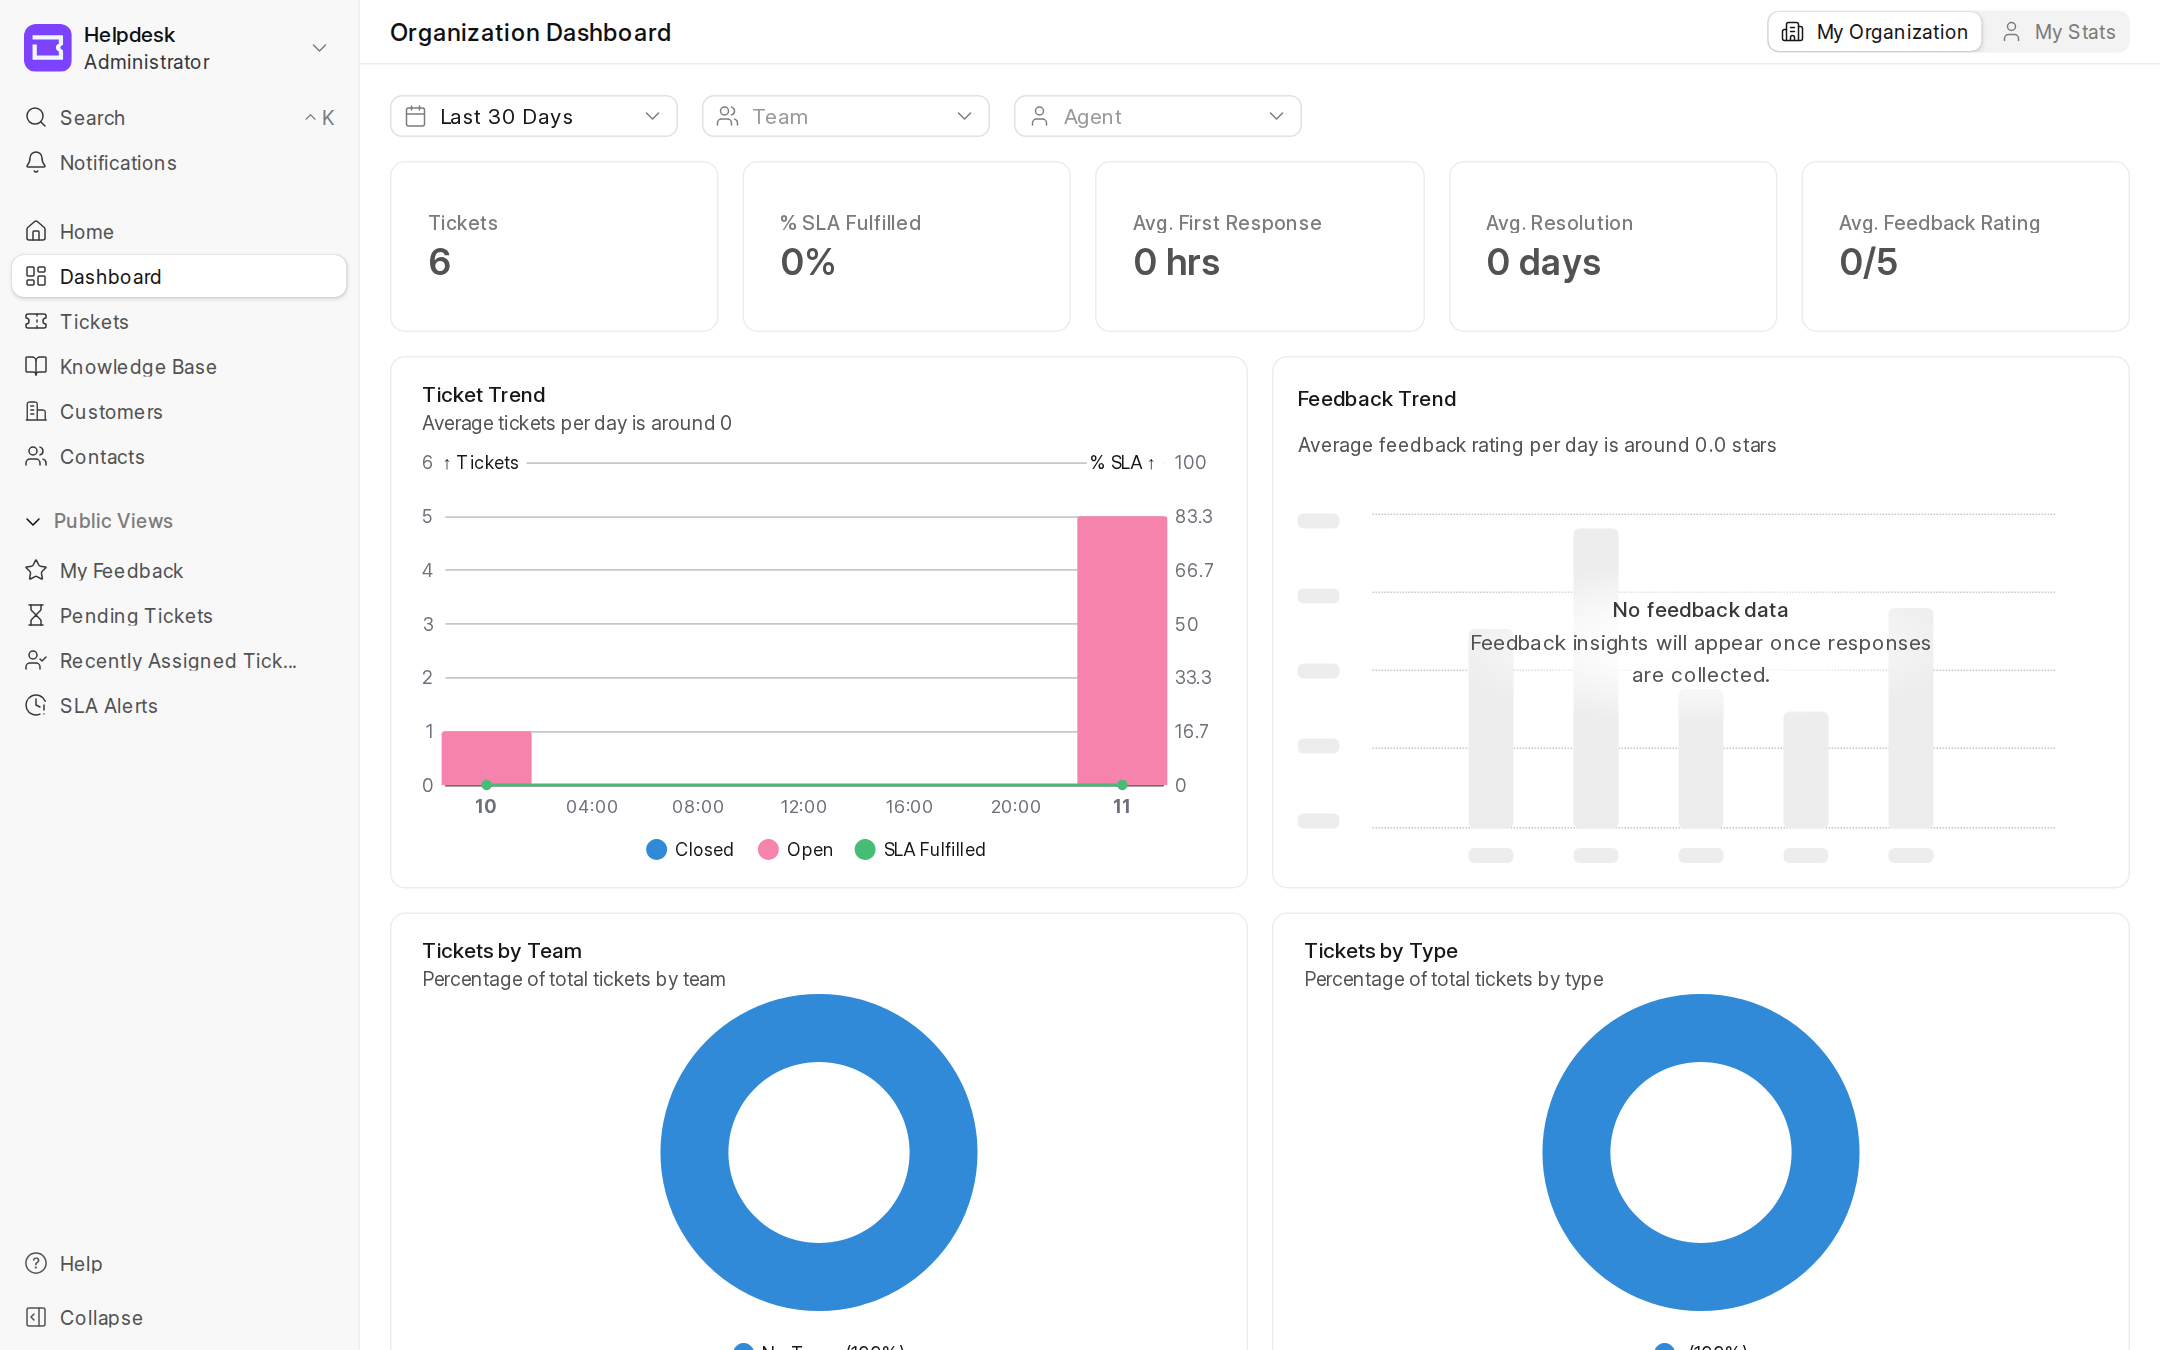Open the Agent filter dropdown
This screenshot has width=2160, height=1350.
click(1158, 116)
